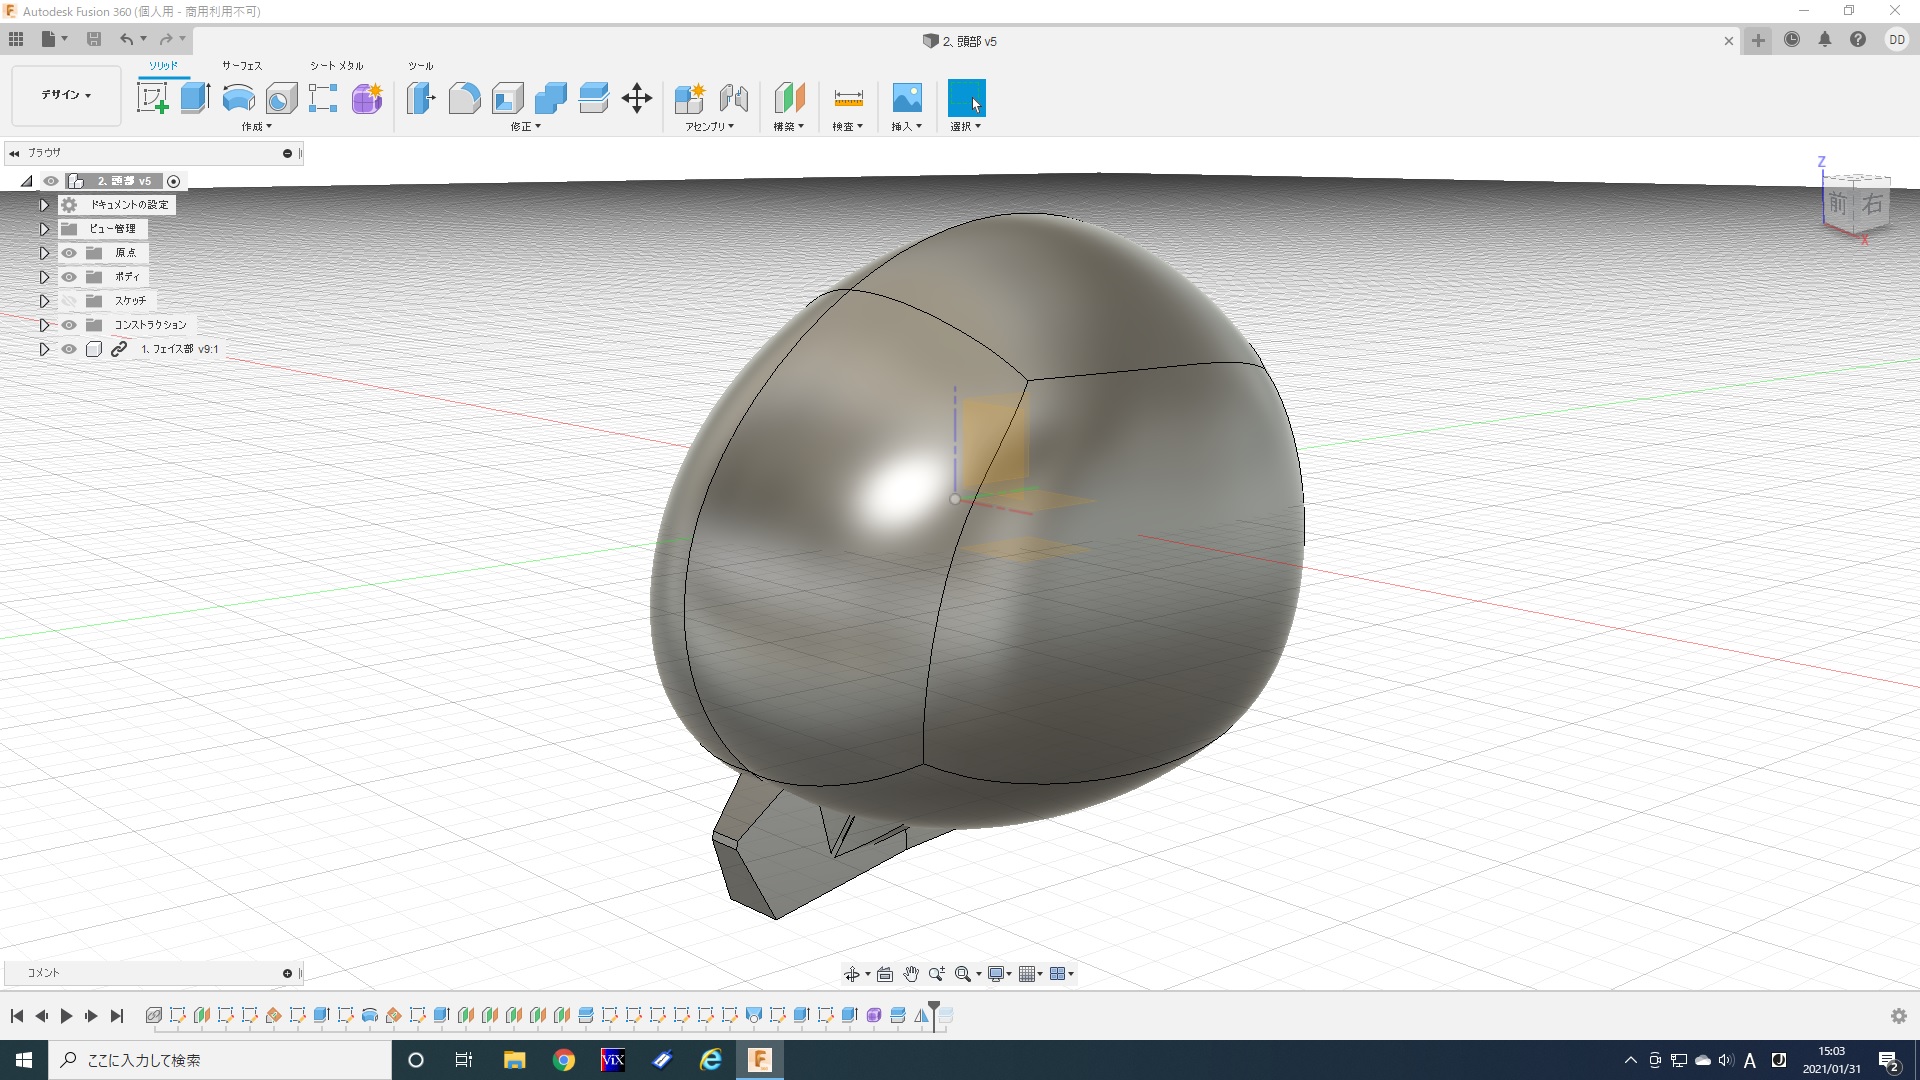Click the Create Sketch tool icon

[x=152, y=98]
